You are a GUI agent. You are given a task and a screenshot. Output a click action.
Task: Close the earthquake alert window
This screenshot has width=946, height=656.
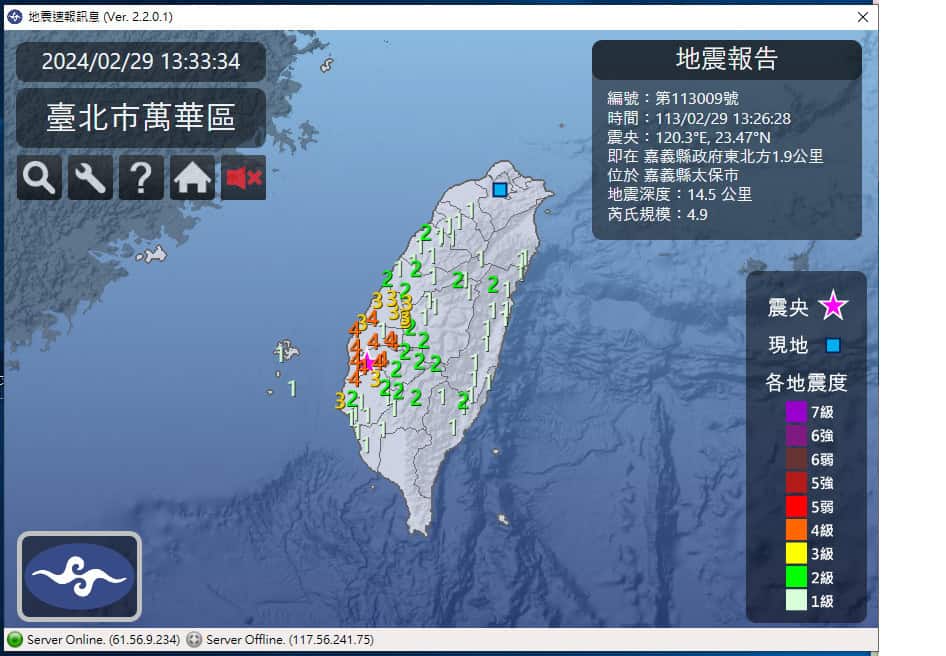863,17
